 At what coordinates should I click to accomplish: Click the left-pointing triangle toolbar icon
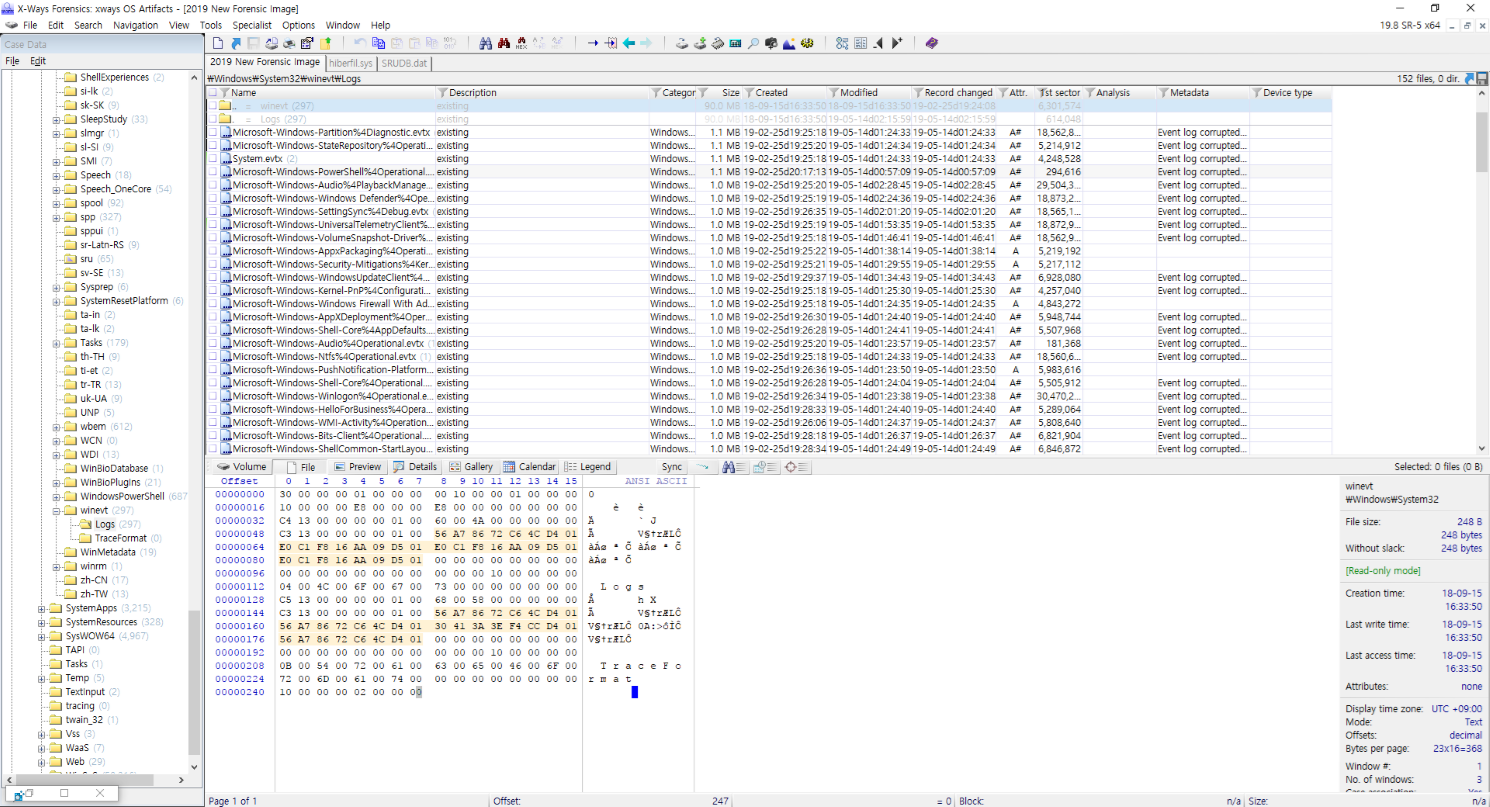click(x=878, y=43)
